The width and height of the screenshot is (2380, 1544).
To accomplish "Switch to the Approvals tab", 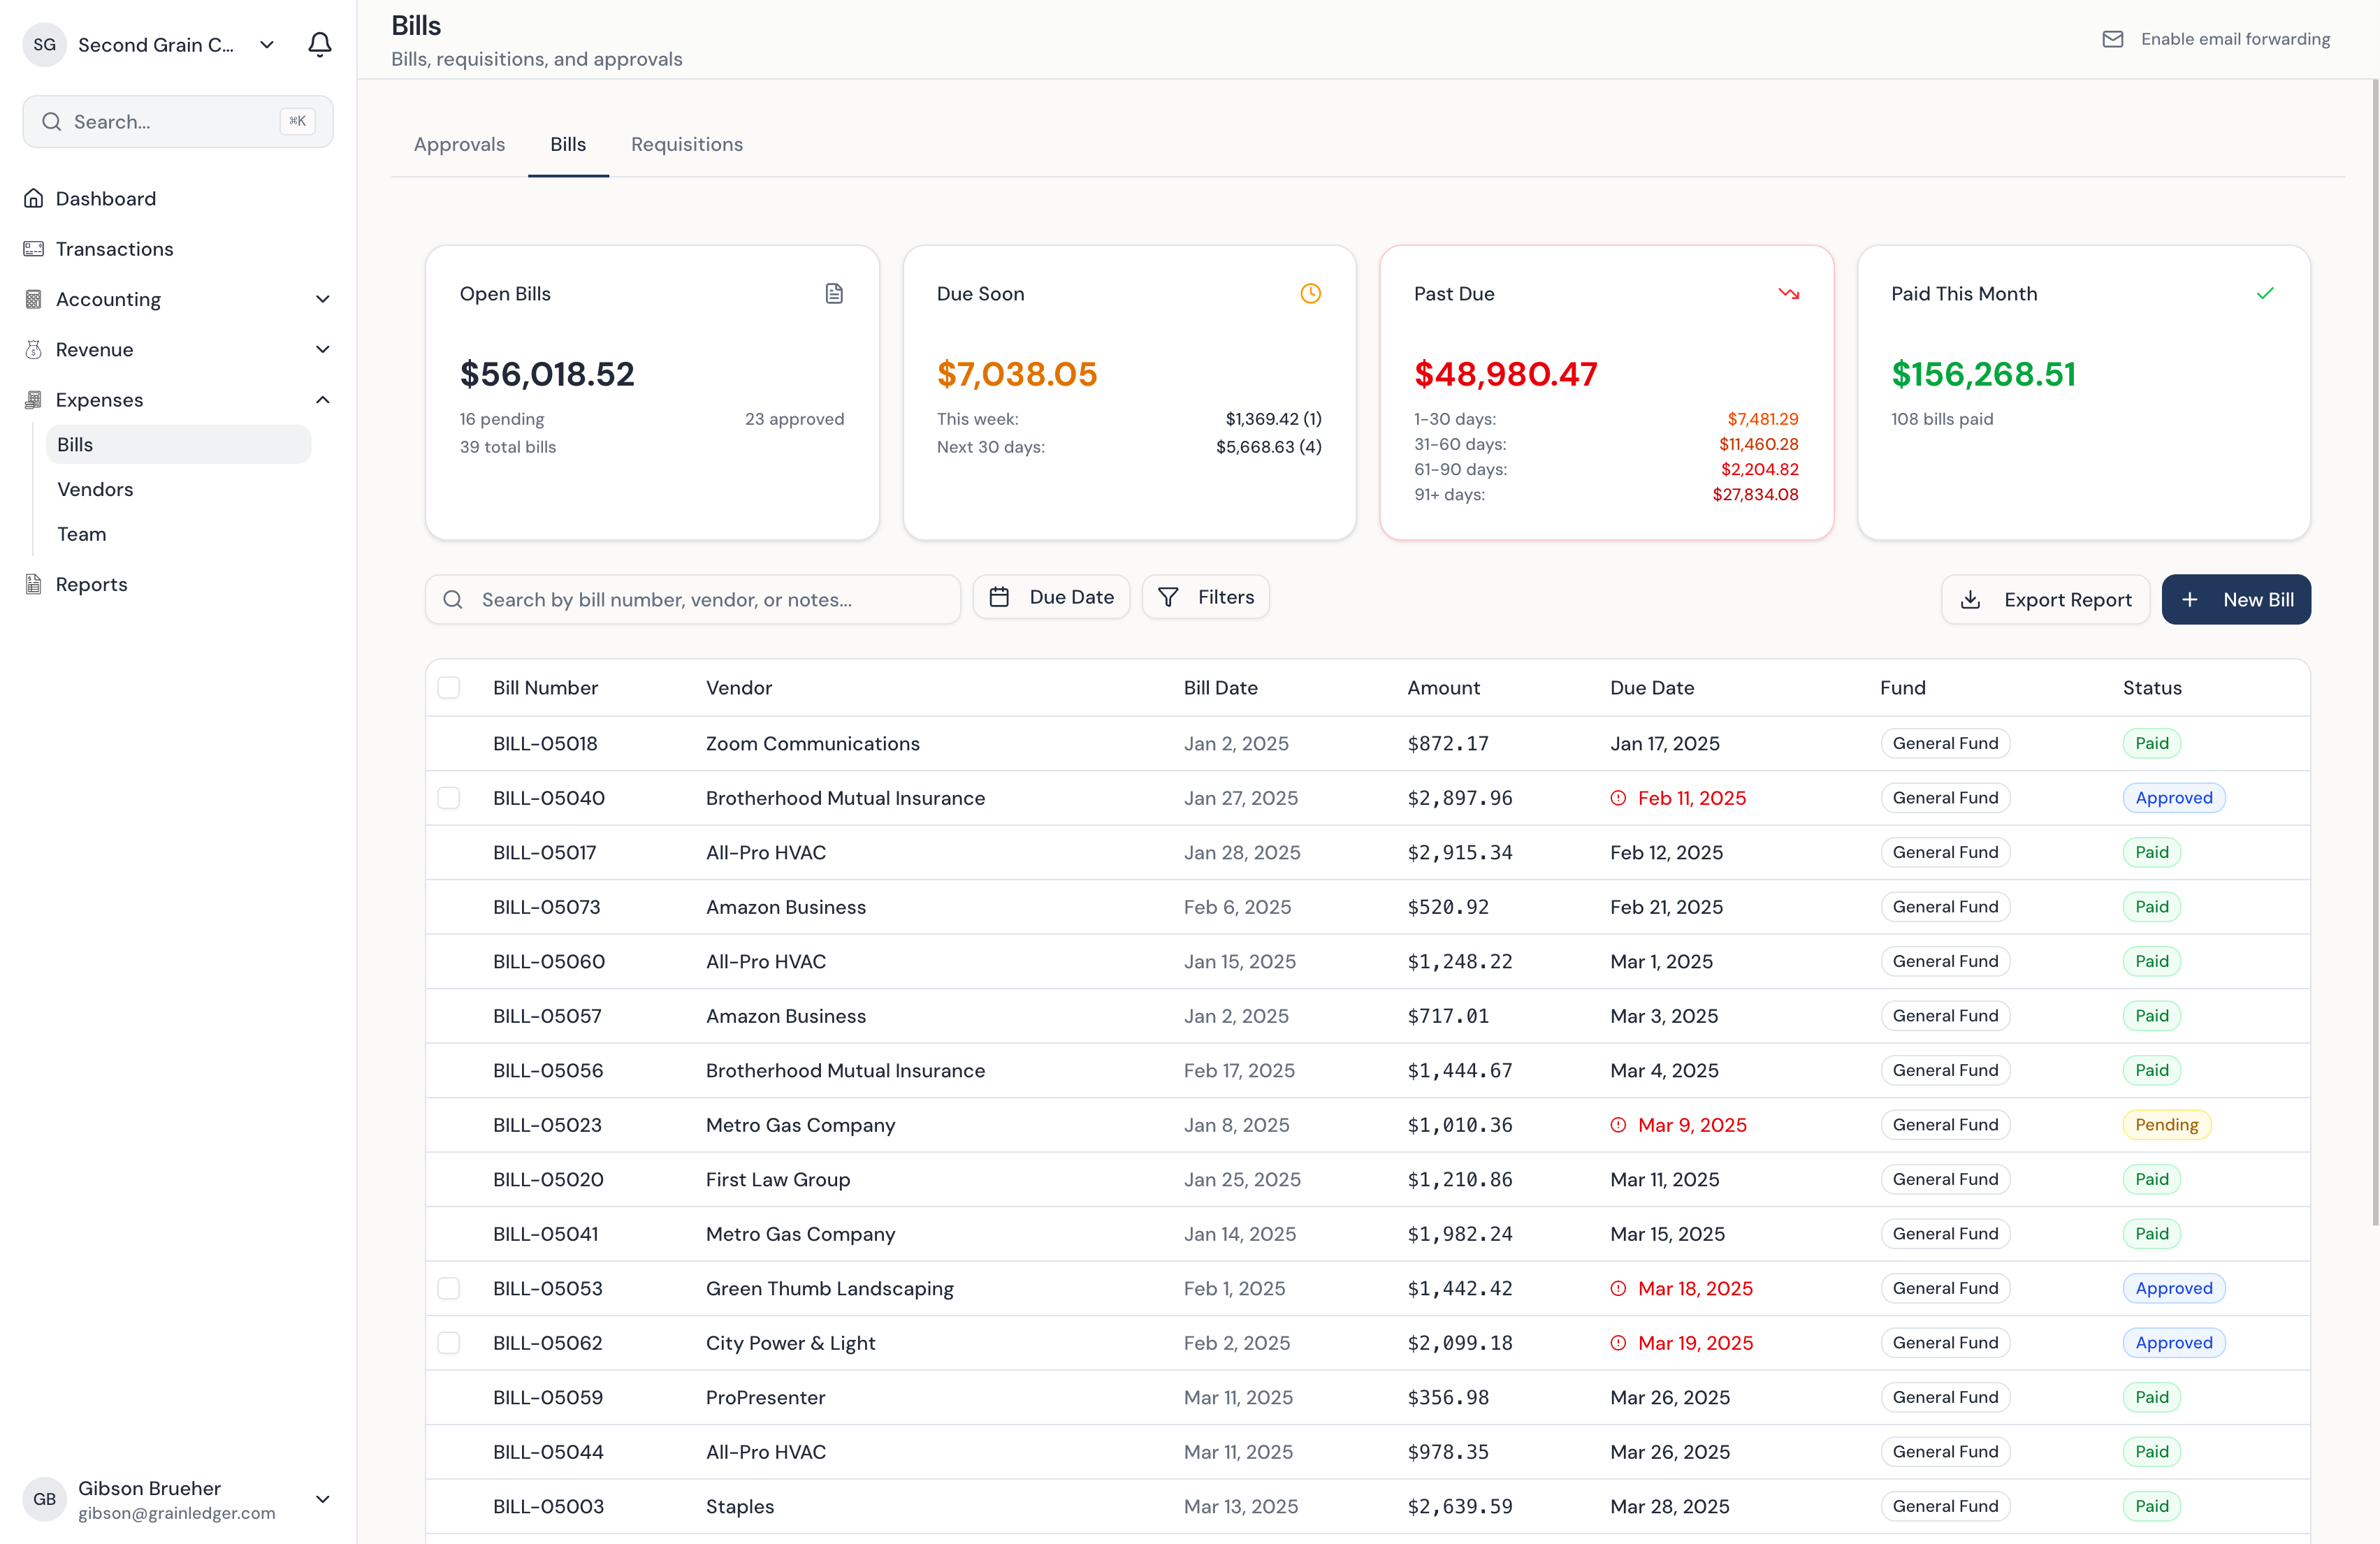I will (459, 144).
